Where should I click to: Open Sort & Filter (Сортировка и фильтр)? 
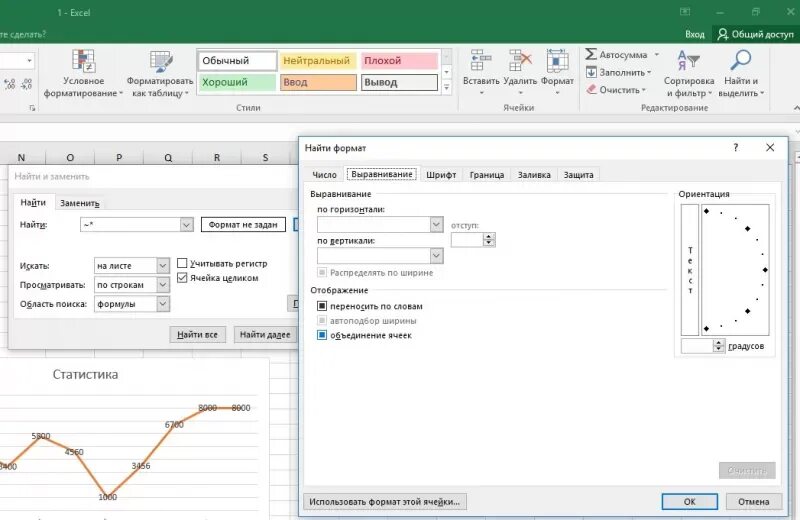click(x=689, y=73)
